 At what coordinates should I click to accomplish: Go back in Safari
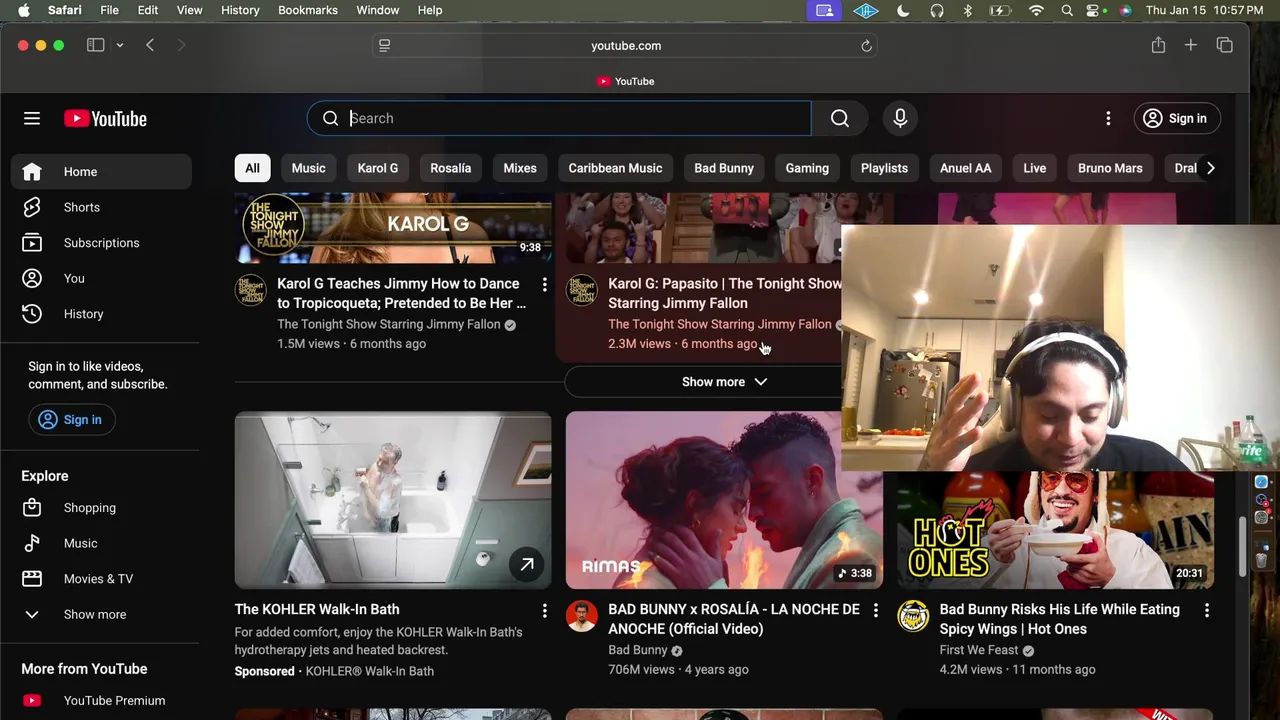click(x=150, y=45)
